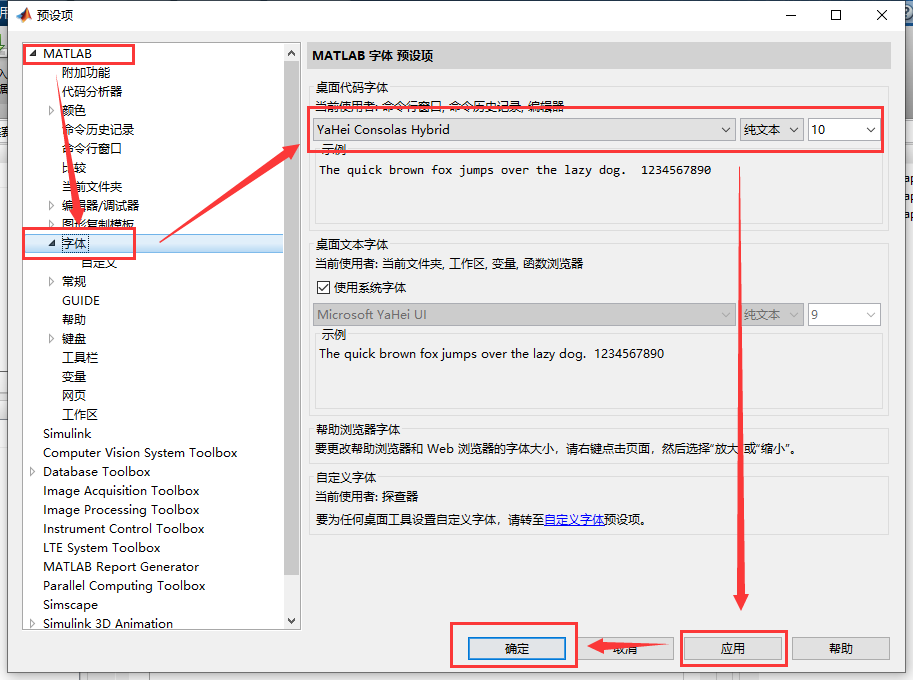Select 帮助 in the preferences tree
Image resolution: width=913 pixels, height=680 pixels.
coord(74,320)
